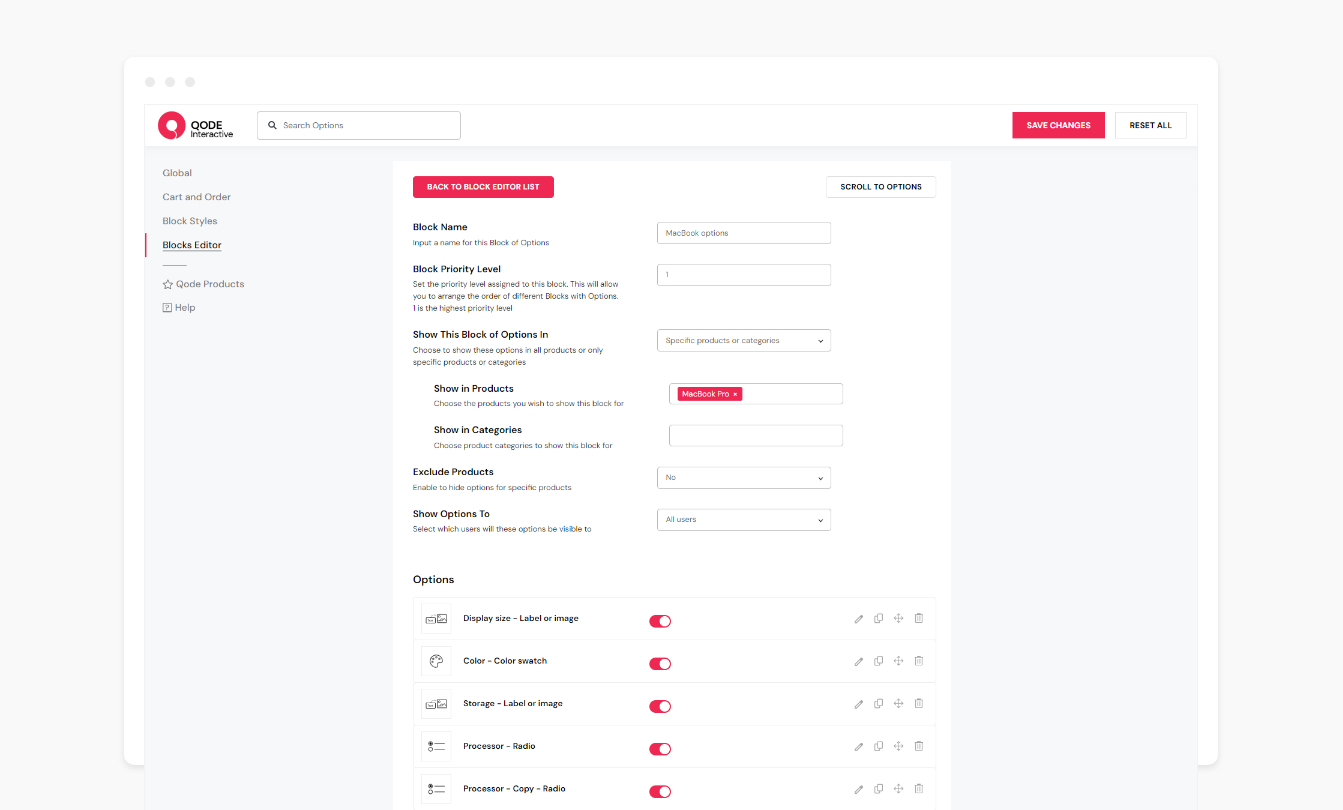The width and height of the screenshot is (1343, 810).
Task: Edit the Display size option with pencil icon
Action: [x=858, y=619]
